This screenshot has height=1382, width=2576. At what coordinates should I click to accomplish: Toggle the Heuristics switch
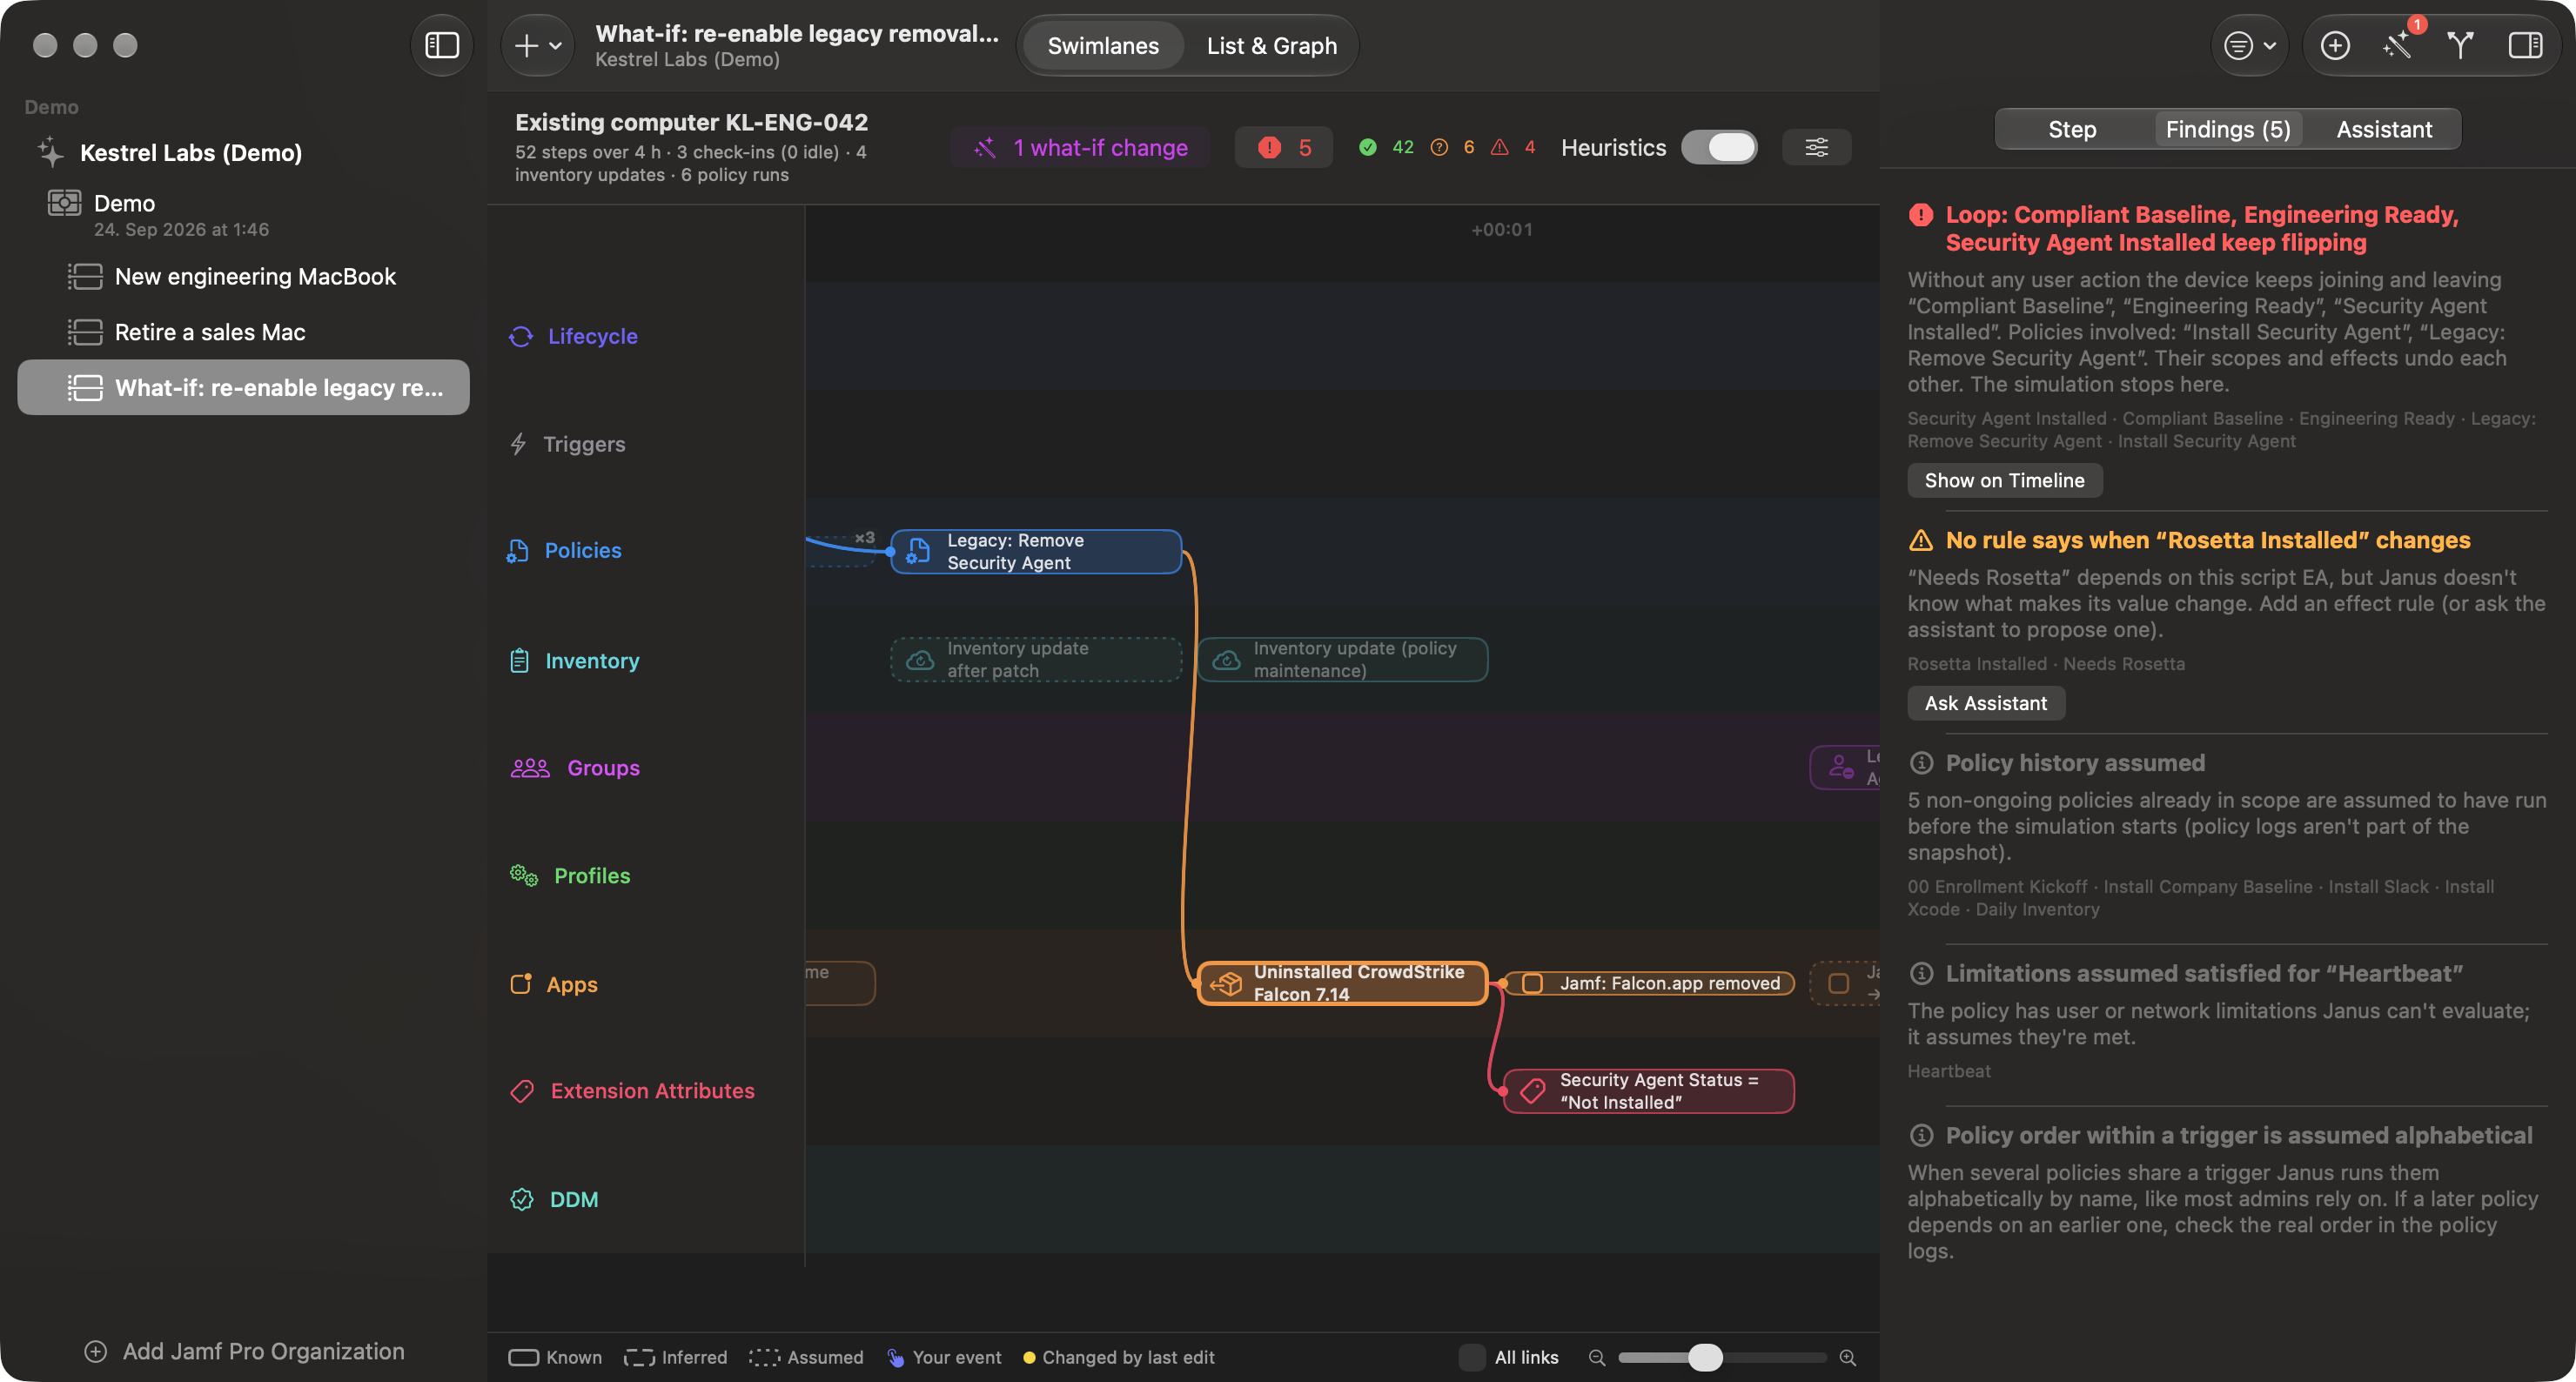pyautogui.click(x=1719, y=147)
